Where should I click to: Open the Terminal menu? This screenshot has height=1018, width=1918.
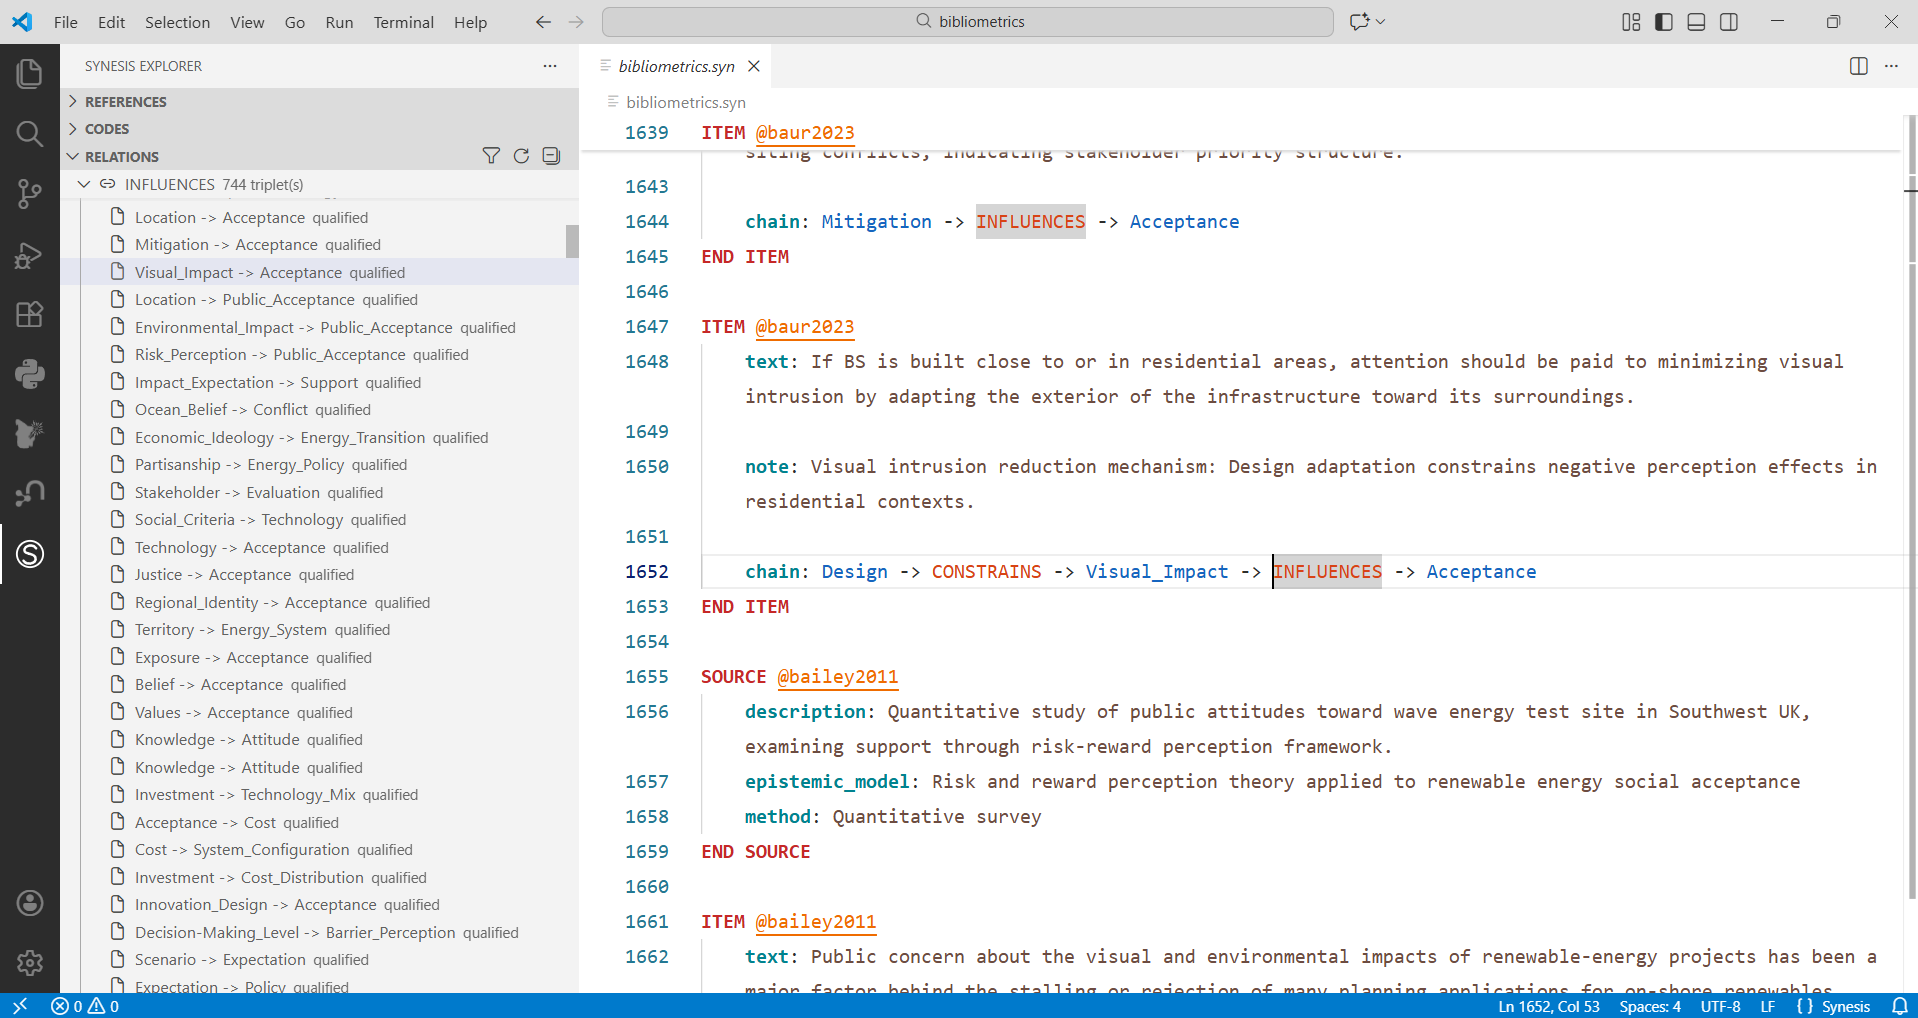coord(404,22)
